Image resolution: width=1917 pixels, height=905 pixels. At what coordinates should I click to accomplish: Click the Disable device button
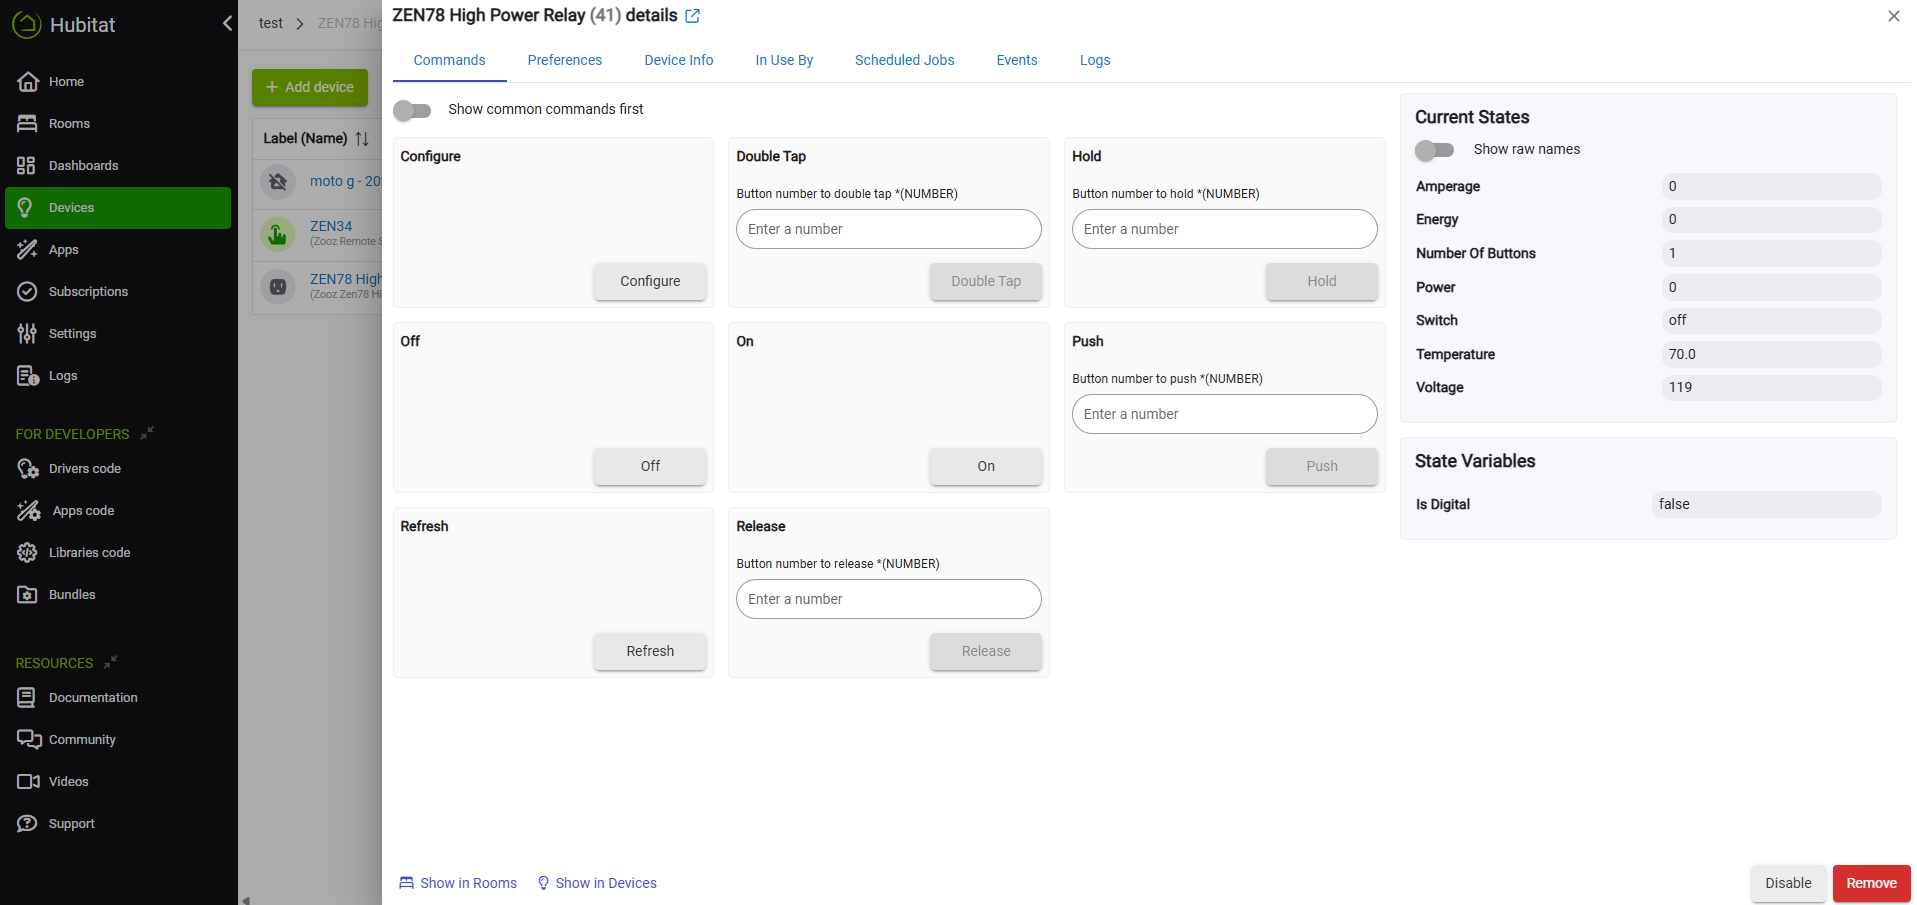coord(1788,883)
